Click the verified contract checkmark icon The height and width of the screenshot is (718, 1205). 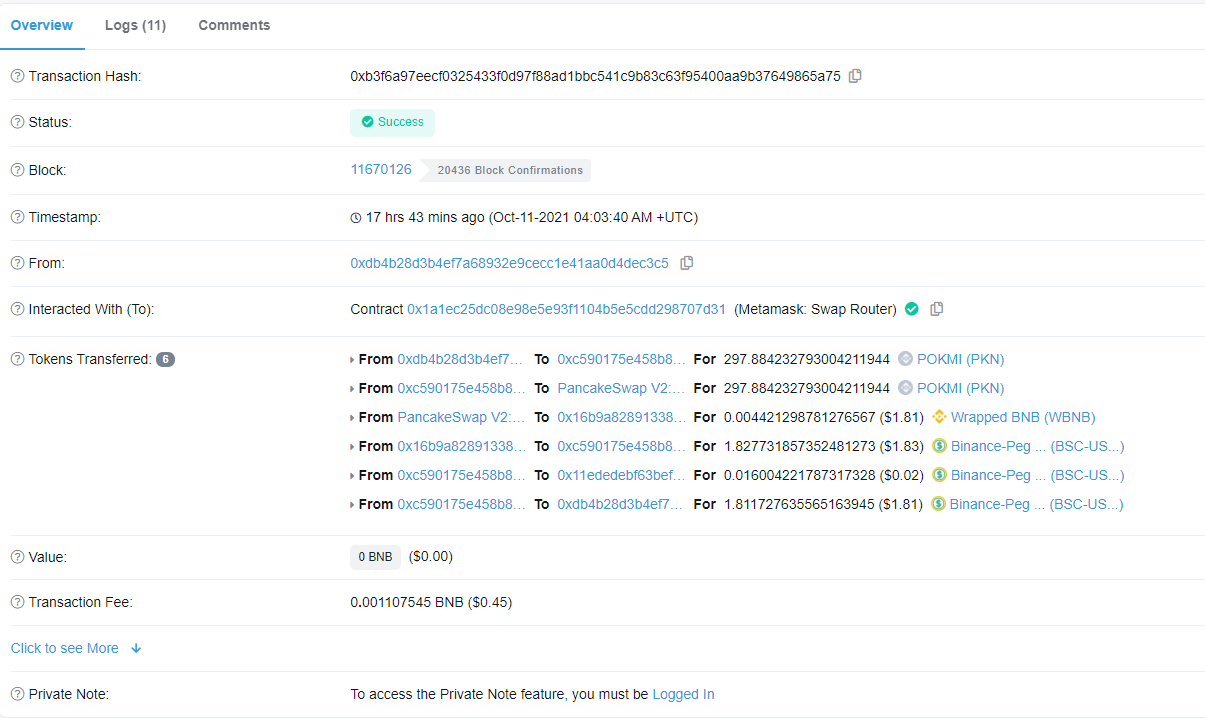pos(911,309)
